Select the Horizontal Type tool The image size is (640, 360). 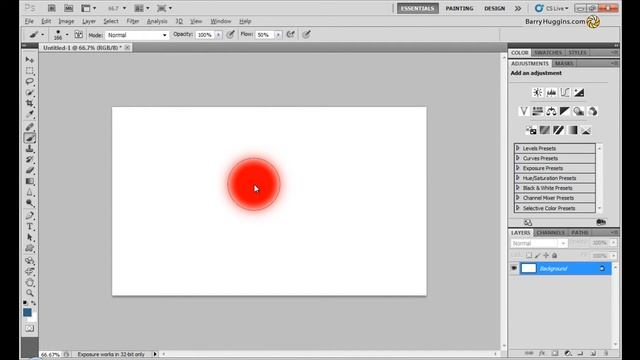point(29,227)
